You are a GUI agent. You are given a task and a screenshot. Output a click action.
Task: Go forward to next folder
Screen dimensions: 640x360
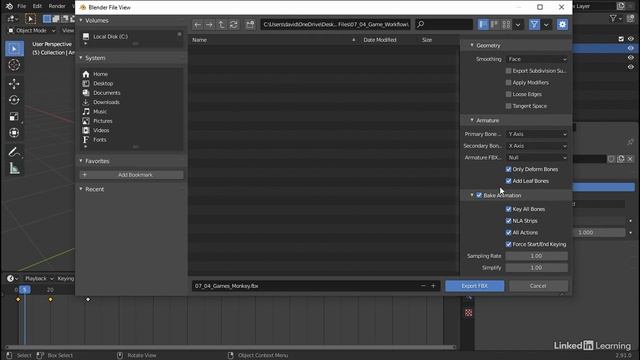pos(209,24)
